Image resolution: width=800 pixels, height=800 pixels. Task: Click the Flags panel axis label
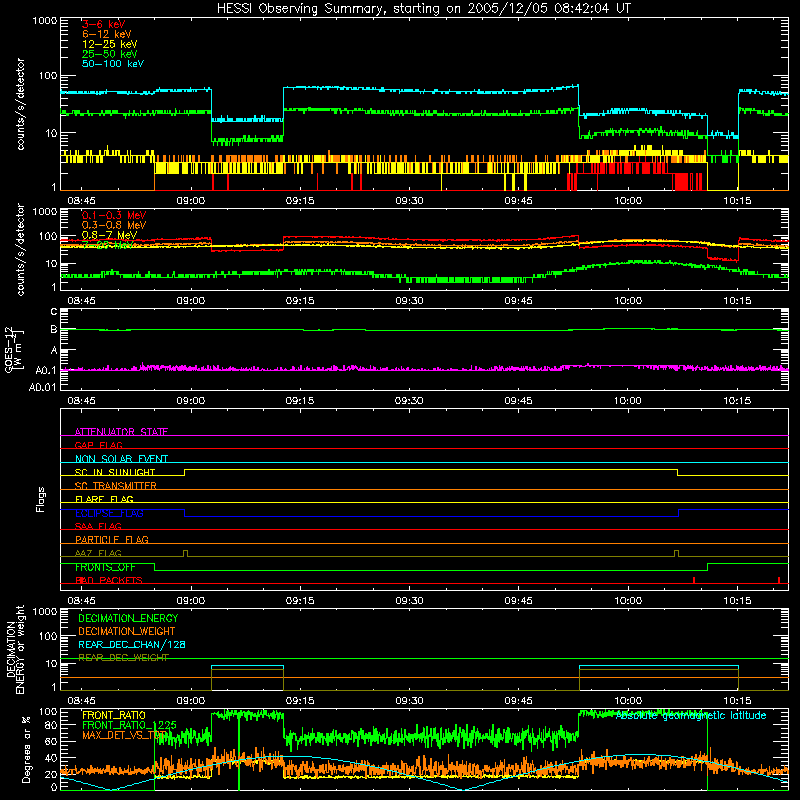point(40,499)
